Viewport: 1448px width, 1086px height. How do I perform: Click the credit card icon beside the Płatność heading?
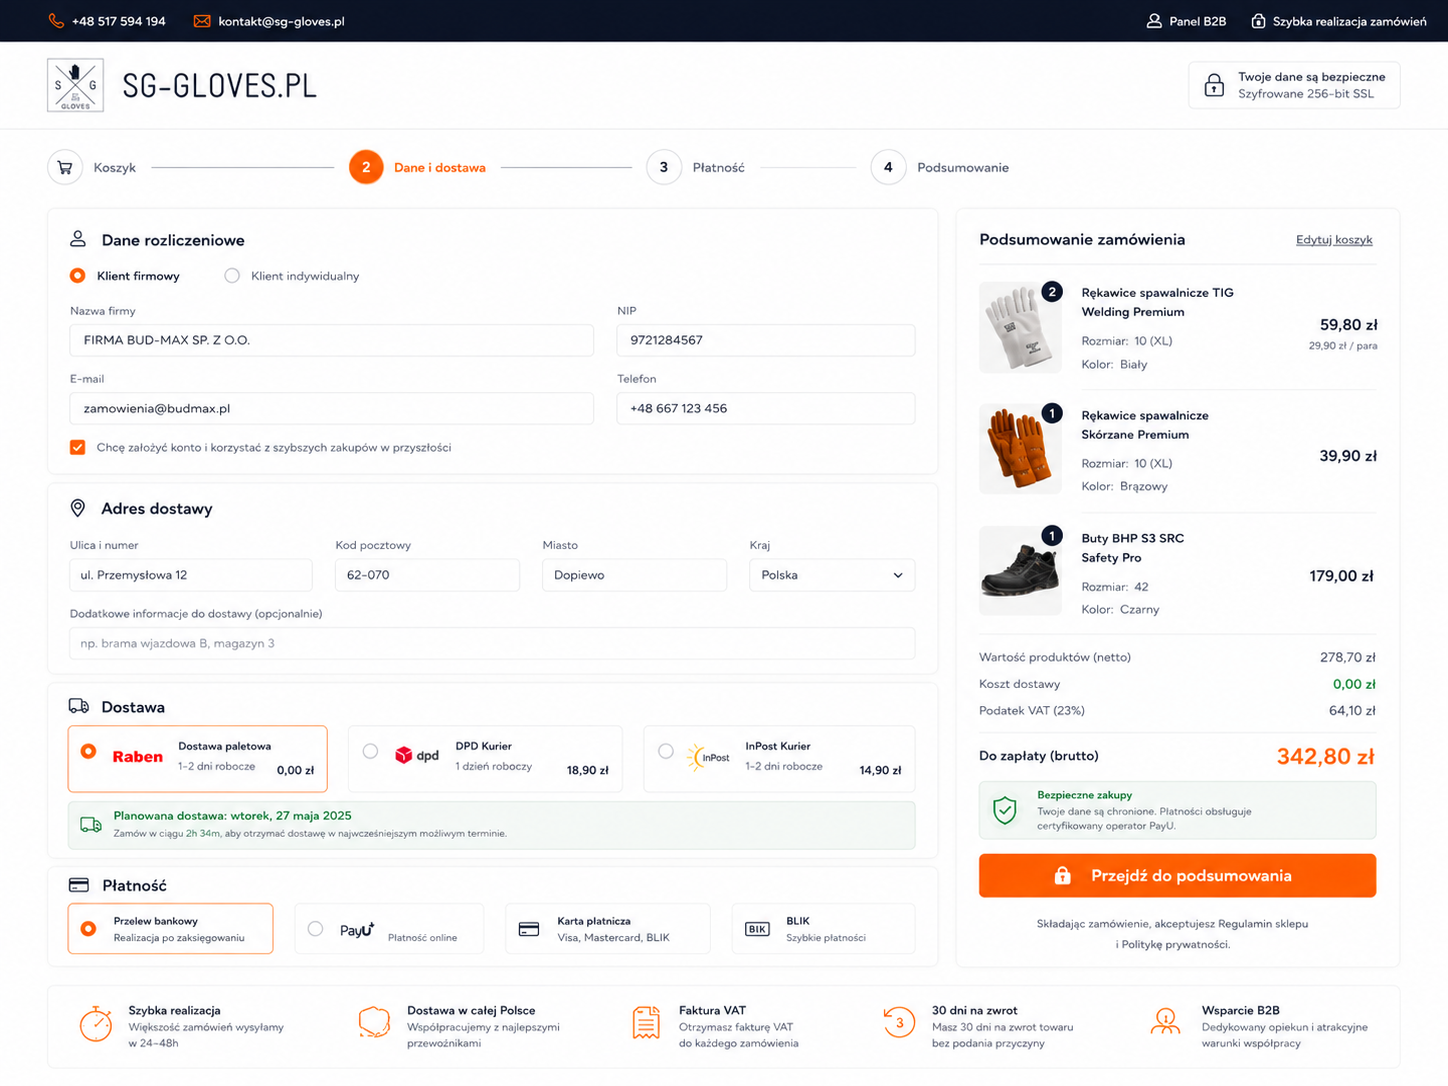pyautogui.click(x=79, y=885)
